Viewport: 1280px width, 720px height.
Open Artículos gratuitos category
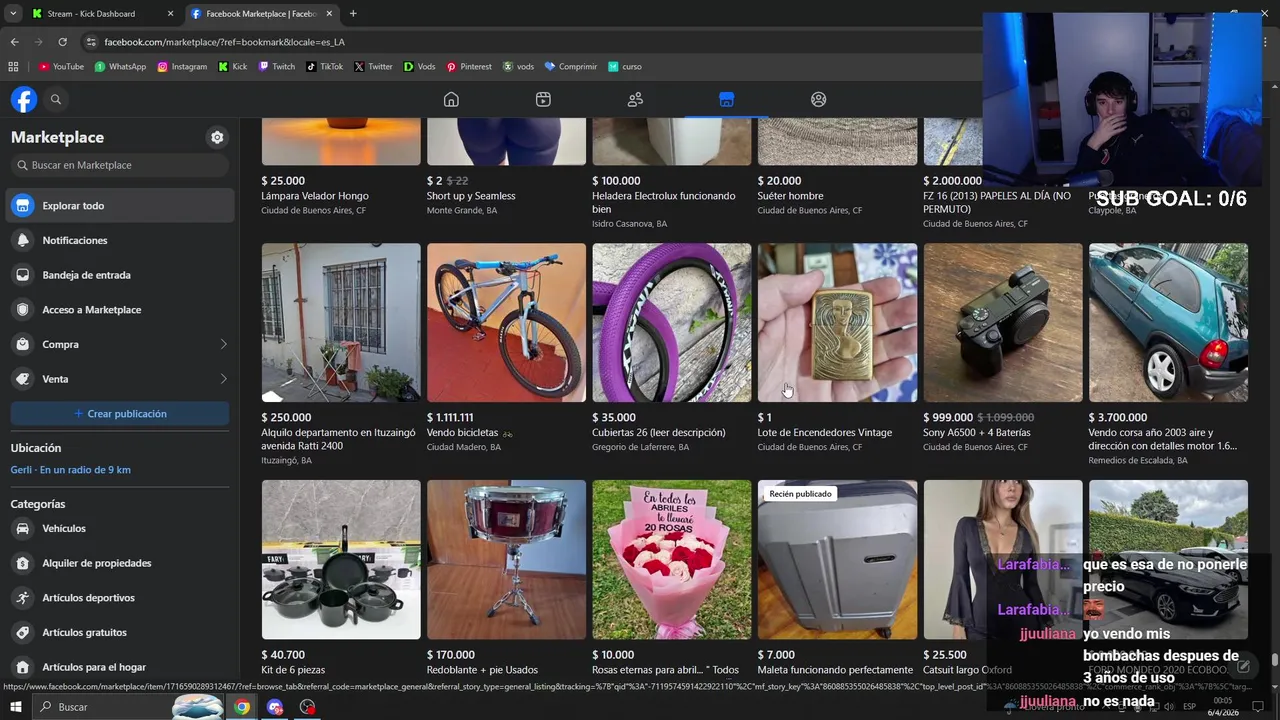click(120, 632)
